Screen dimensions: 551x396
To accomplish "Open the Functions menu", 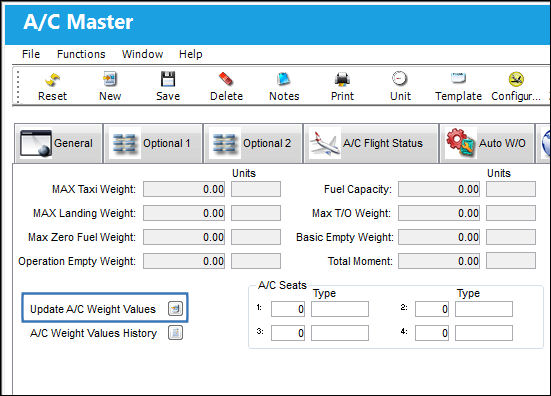I will 81,54.
